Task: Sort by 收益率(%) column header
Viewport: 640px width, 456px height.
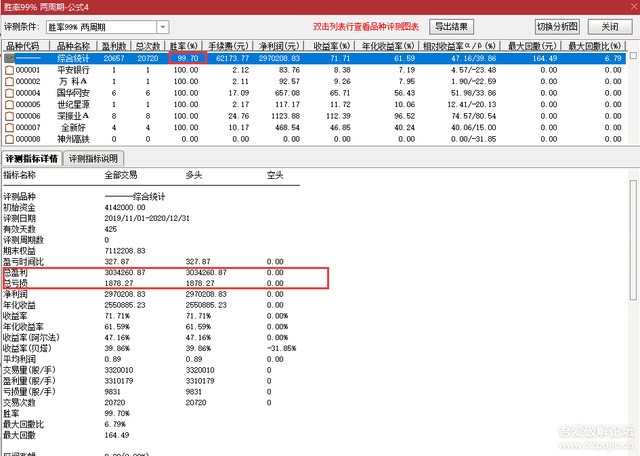Action: coord(330,46)
